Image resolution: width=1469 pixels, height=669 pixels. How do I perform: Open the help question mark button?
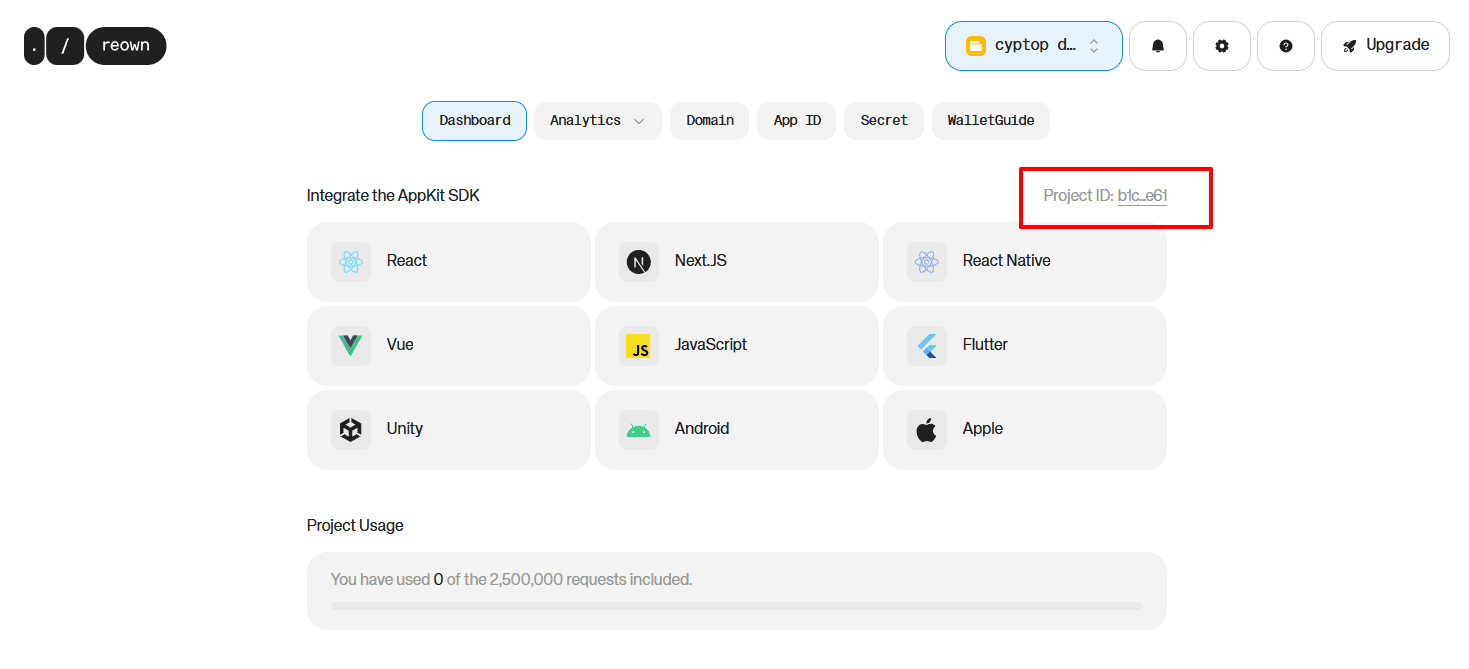point(1286,46)
